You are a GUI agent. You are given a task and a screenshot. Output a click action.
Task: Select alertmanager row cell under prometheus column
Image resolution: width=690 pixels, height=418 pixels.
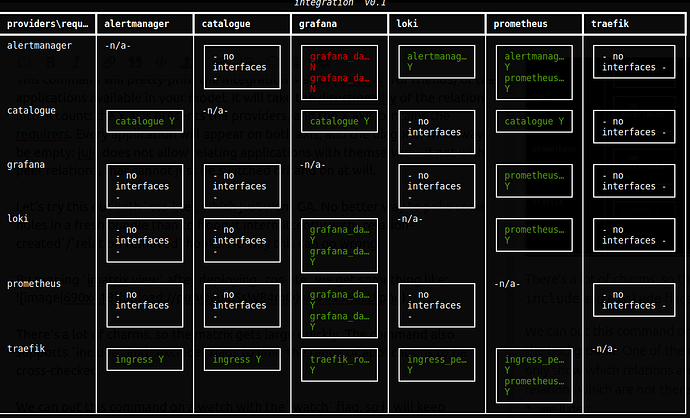[534, 73]
